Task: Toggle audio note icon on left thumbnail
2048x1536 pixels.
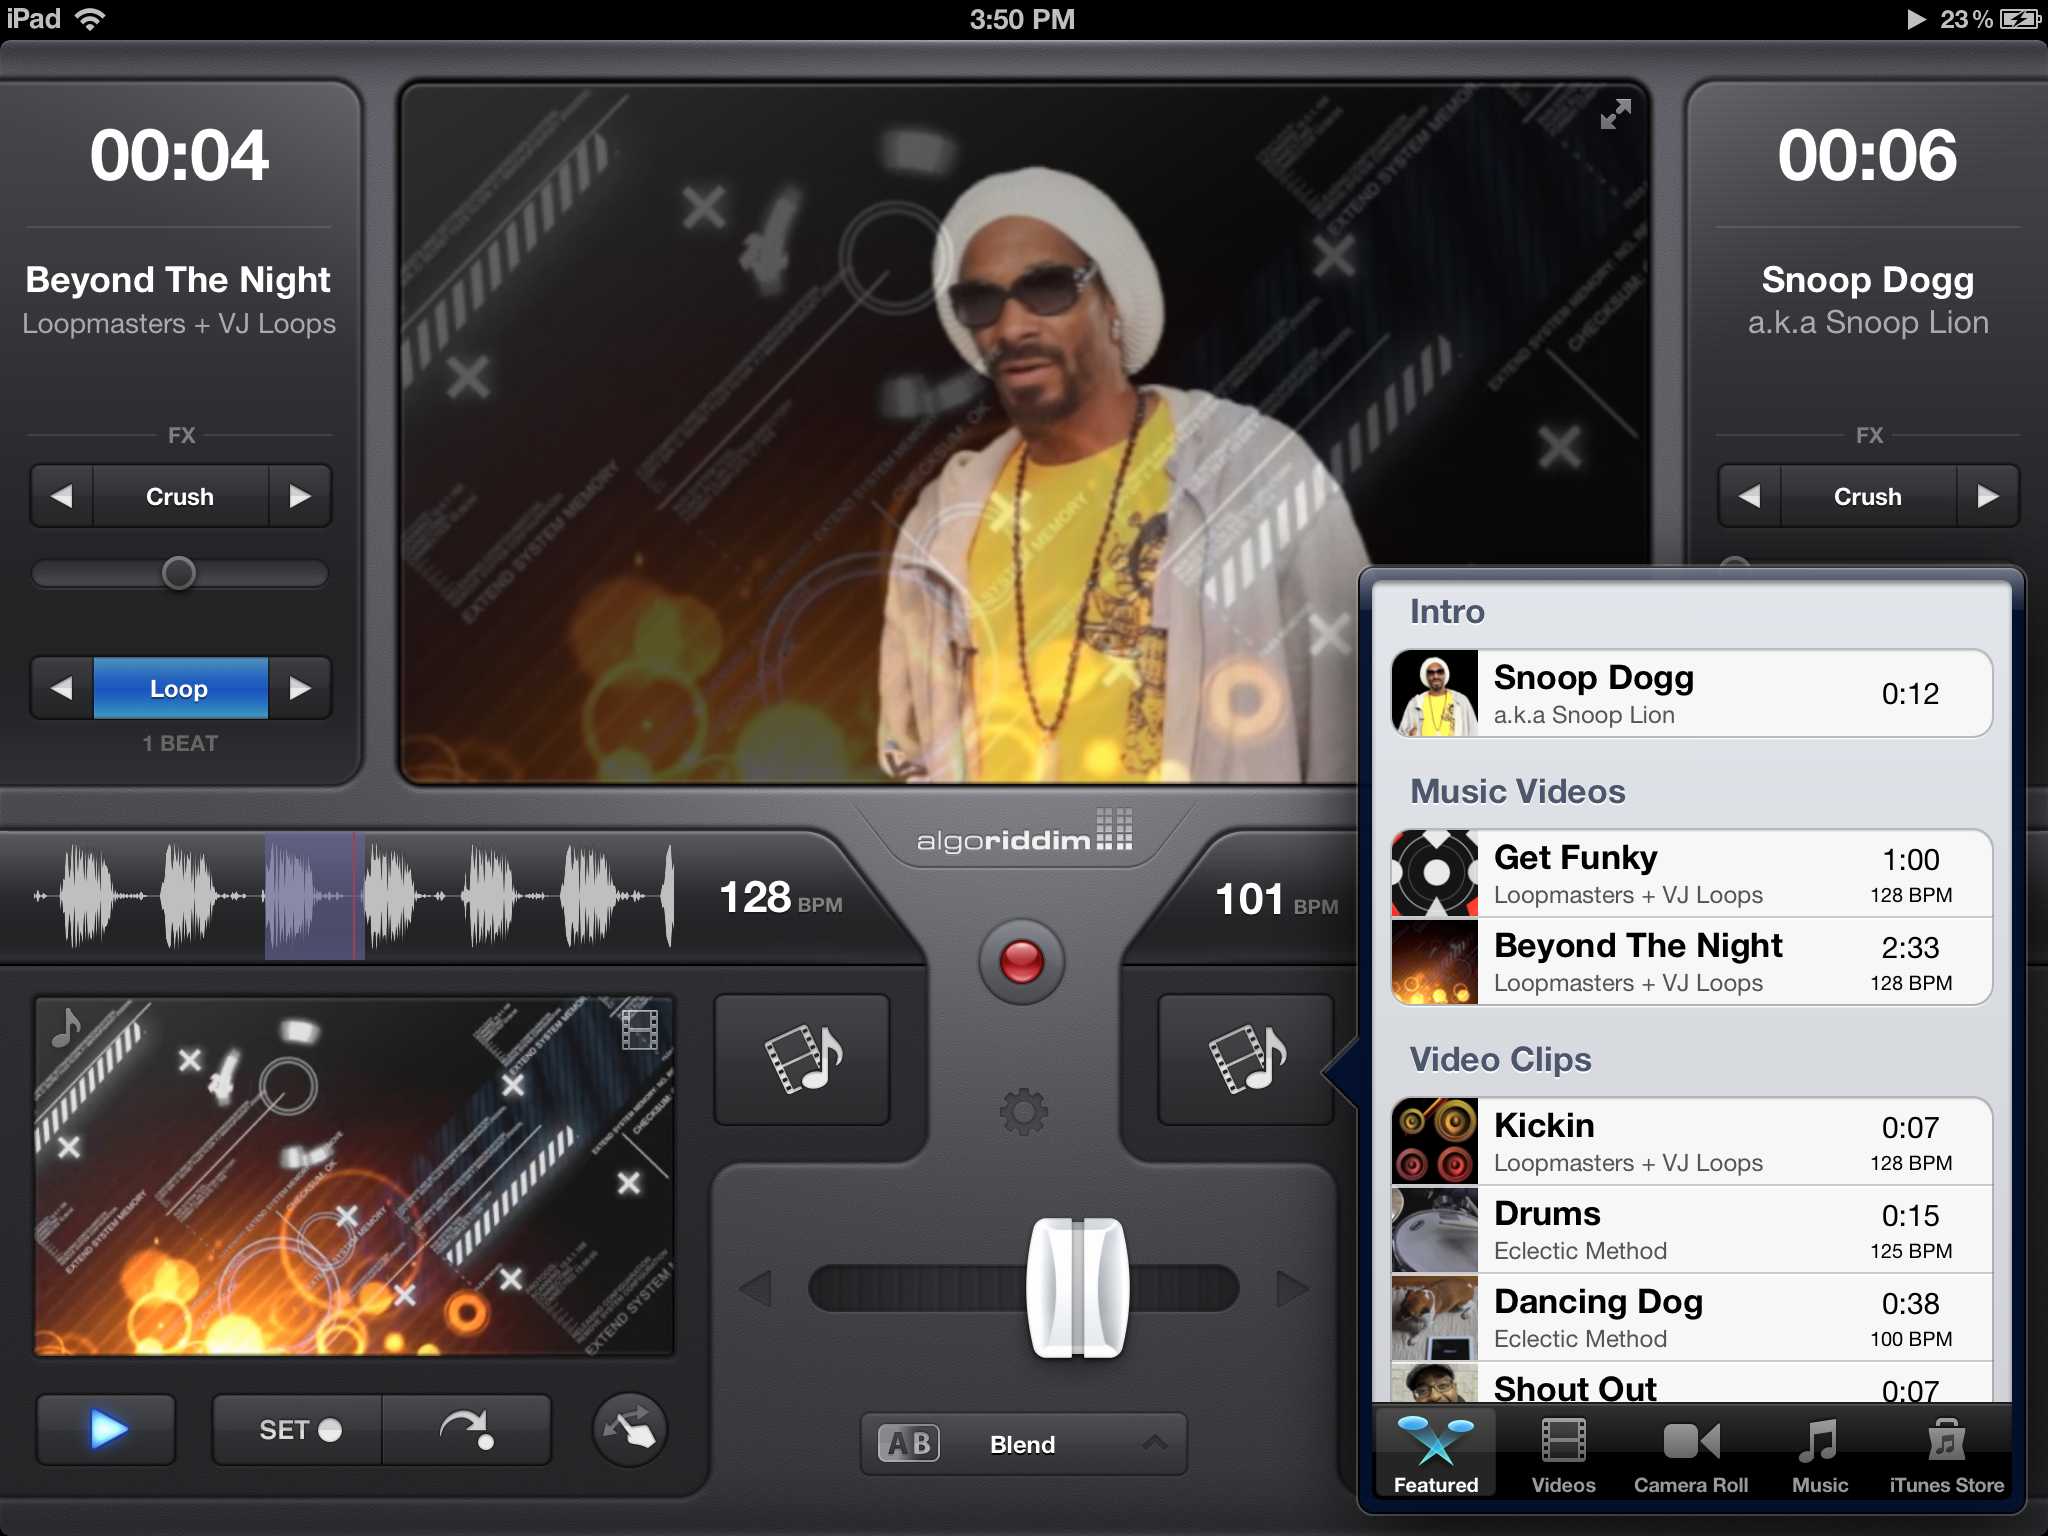Action: pyautogui.click(x=67, y=1026)
